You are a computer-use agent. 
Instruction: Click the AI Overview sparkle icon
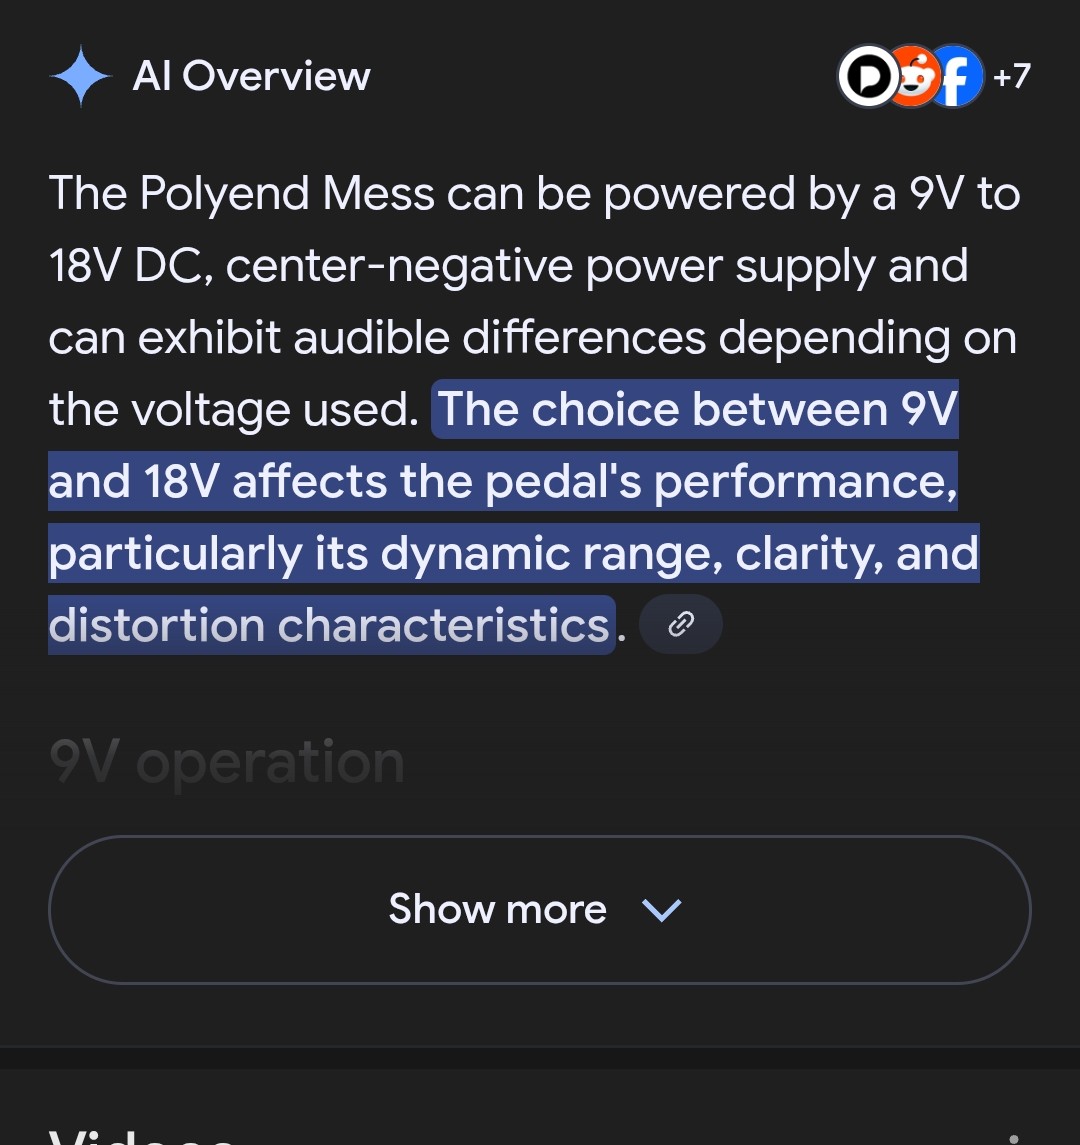[x=80, y=75]
